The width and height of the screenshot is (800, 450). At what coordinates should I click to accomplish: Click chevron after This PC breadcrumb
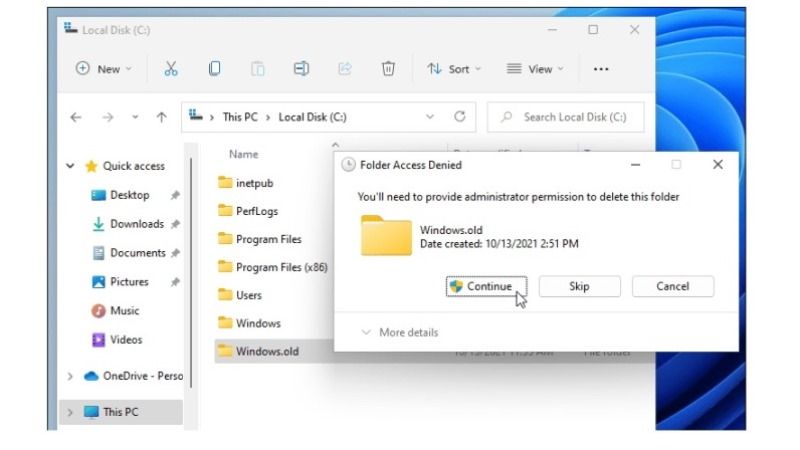[268, 117]
